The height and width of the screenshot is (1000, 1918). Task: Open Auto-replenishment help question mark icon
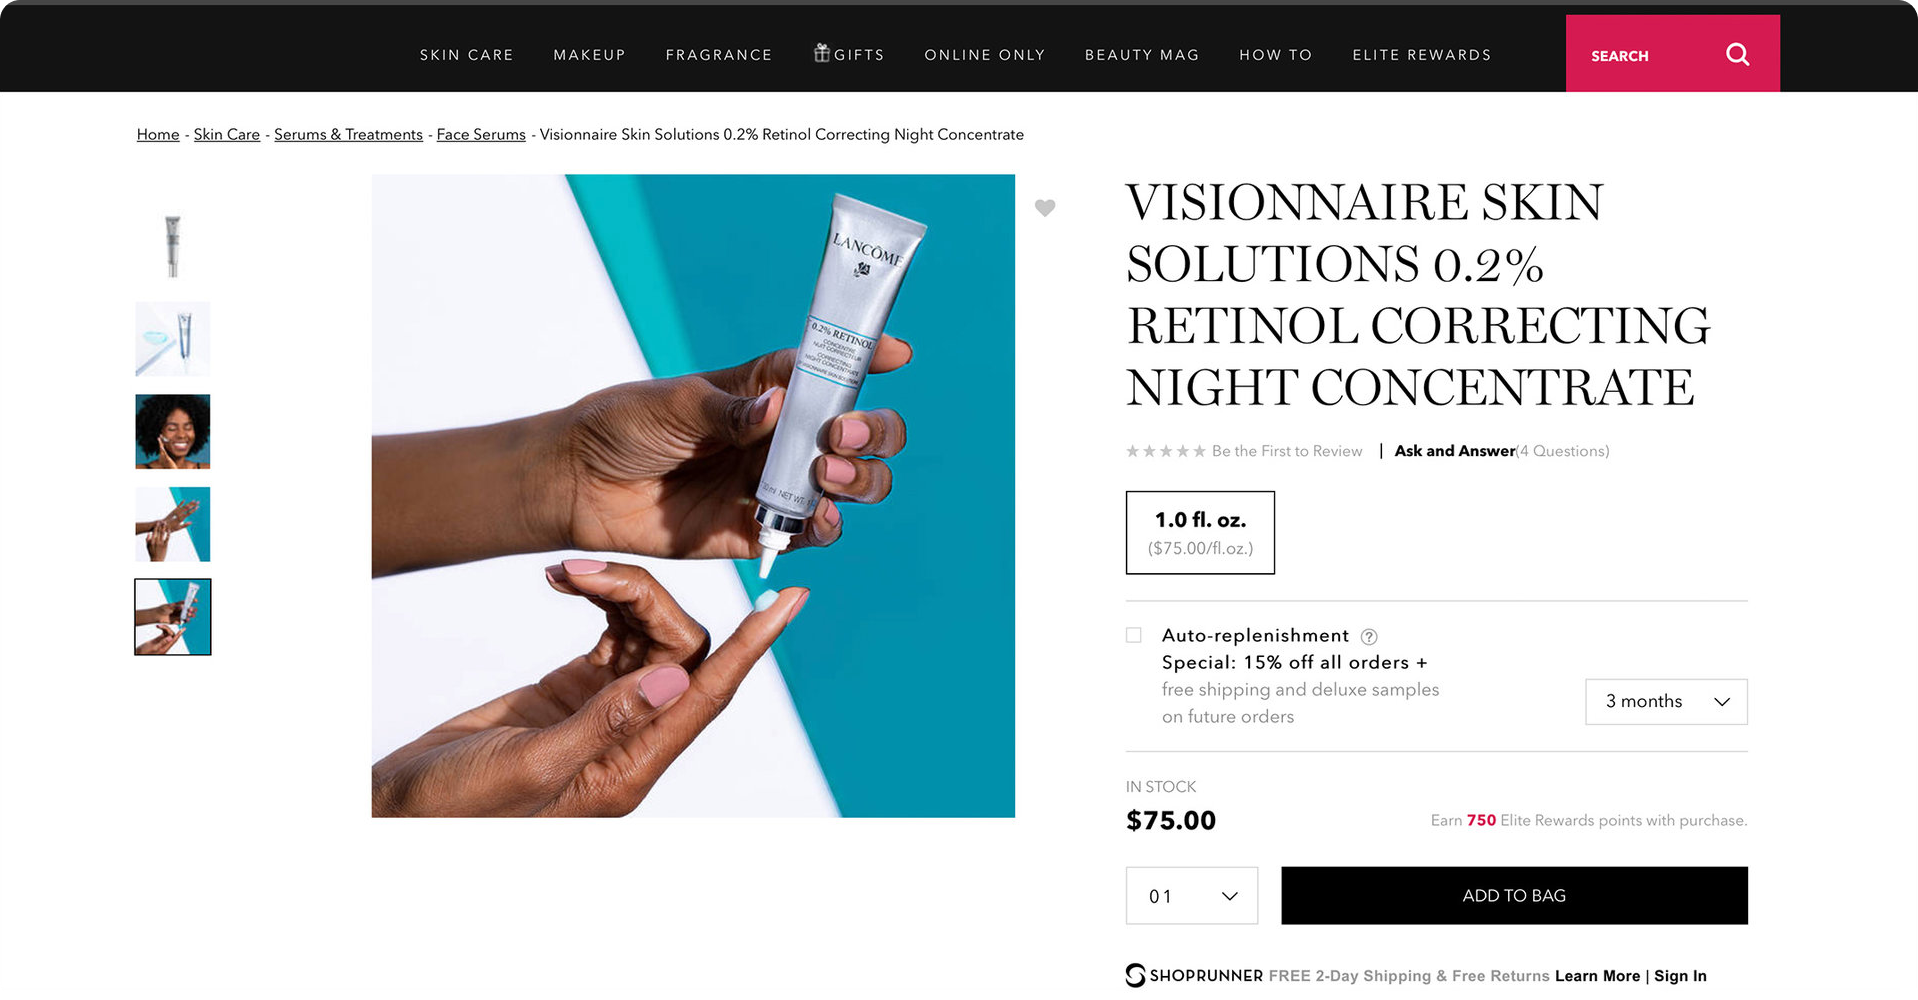(x=1369, y=637)
